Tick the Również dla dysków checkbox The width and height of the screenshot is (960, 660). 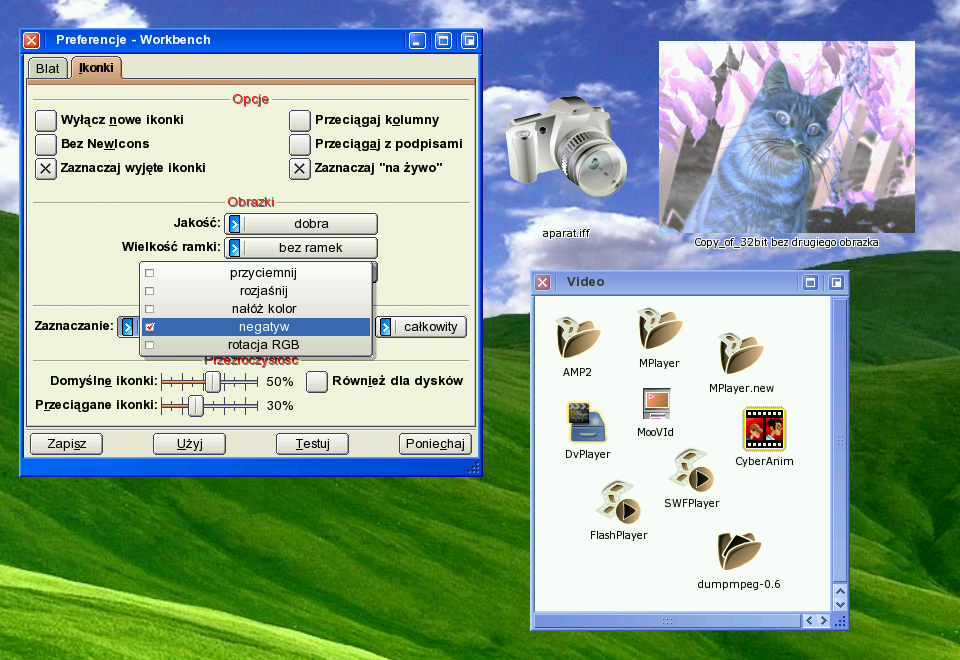click(317, 381)
